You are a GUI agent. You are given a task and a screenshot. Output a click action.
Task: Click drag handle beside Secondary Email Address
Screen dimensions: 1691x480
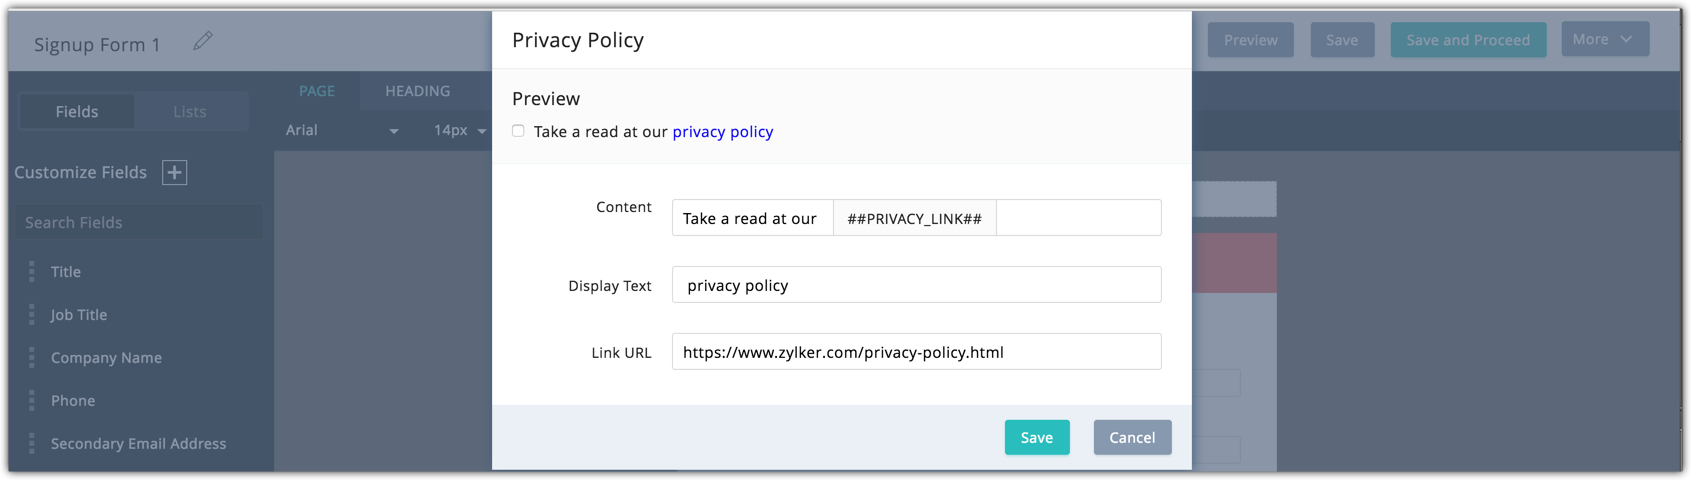click(32, 444)
